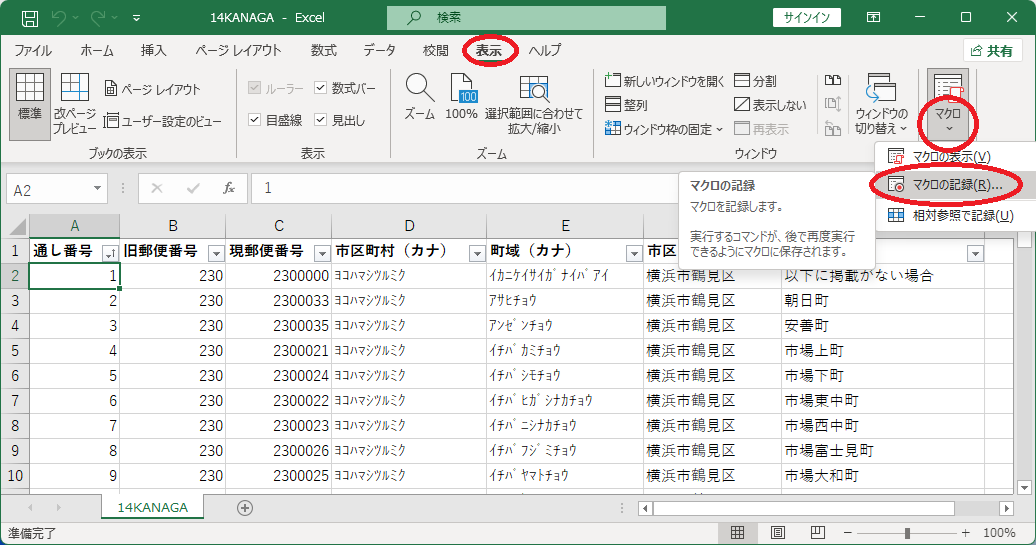Open the Quick Access Toolbar customize dropdown

[137, 18]
